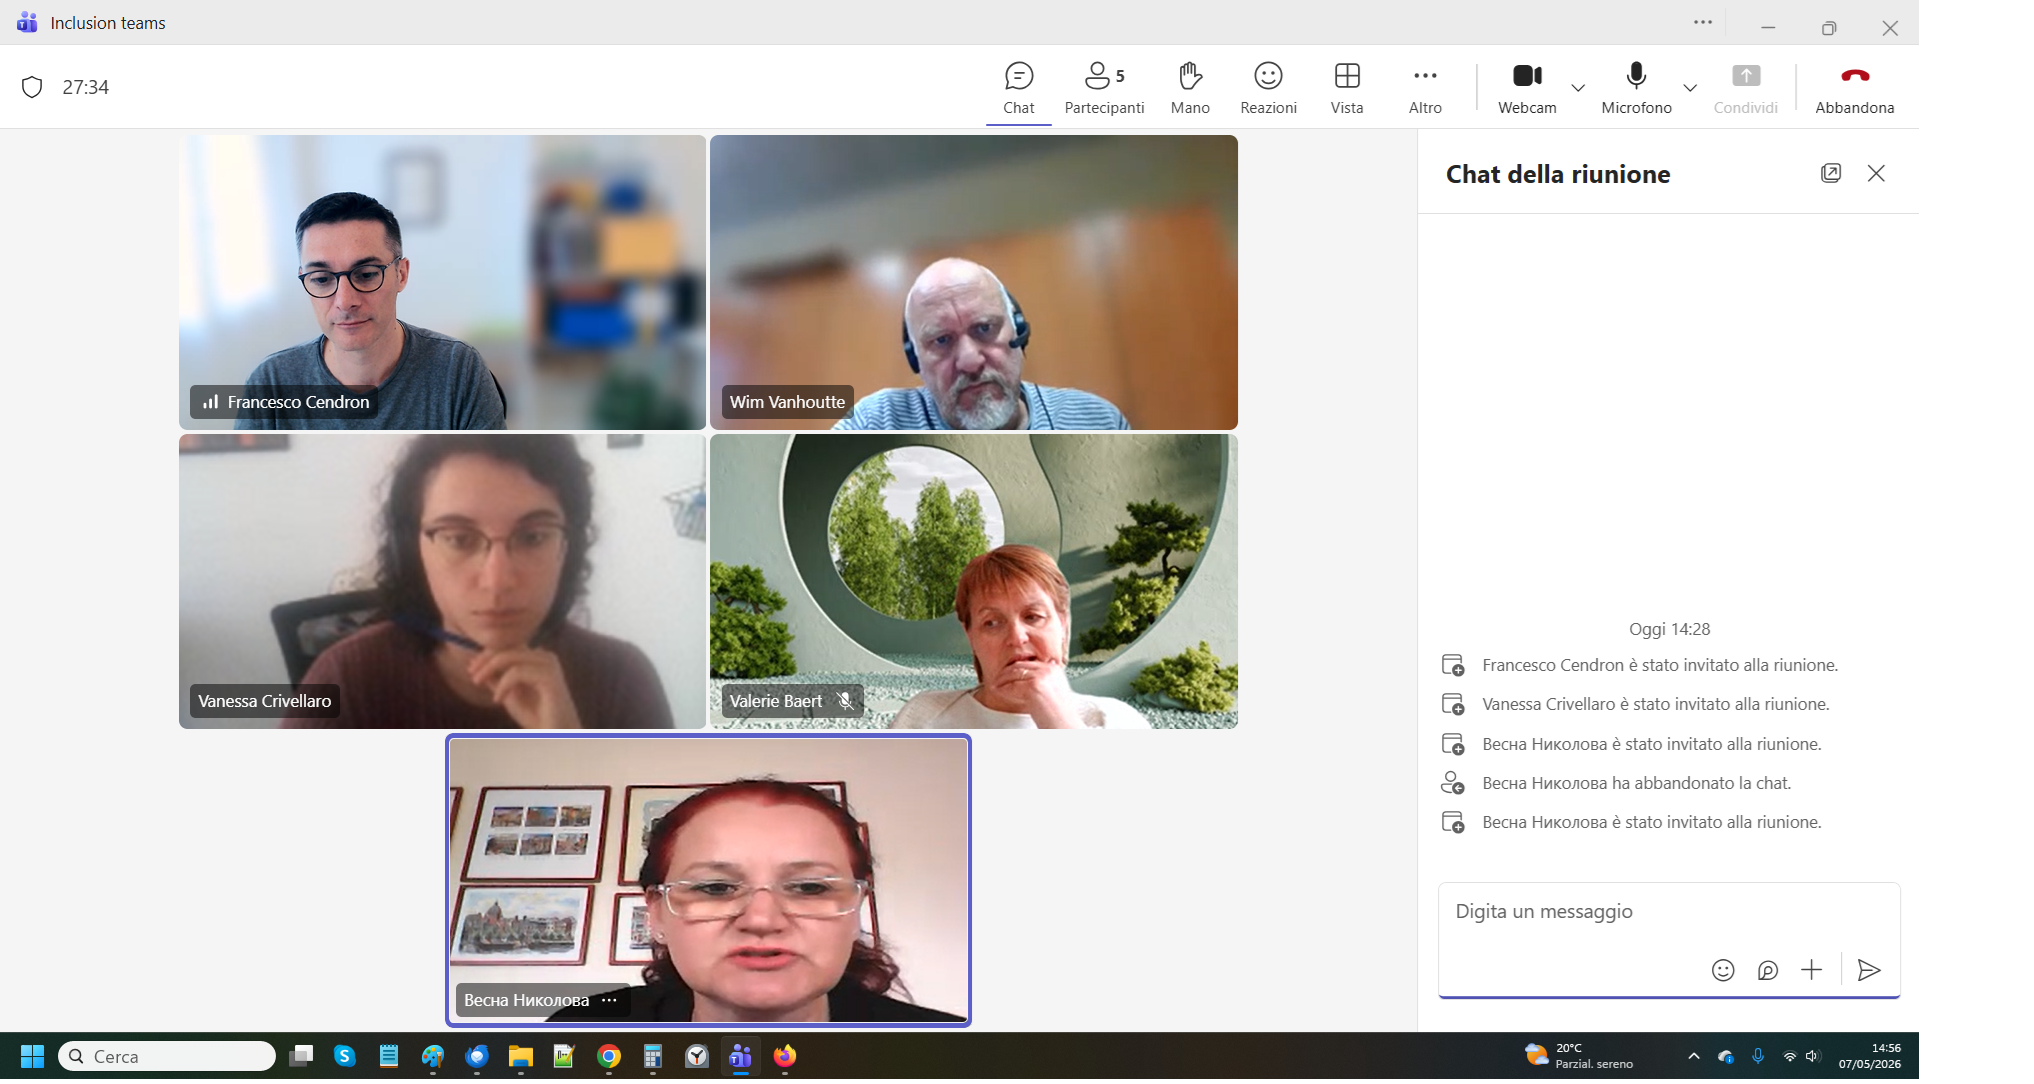2034x1084 pixels.
Task: Show the Partecipanti list
Action: [x=1104, y=88]
